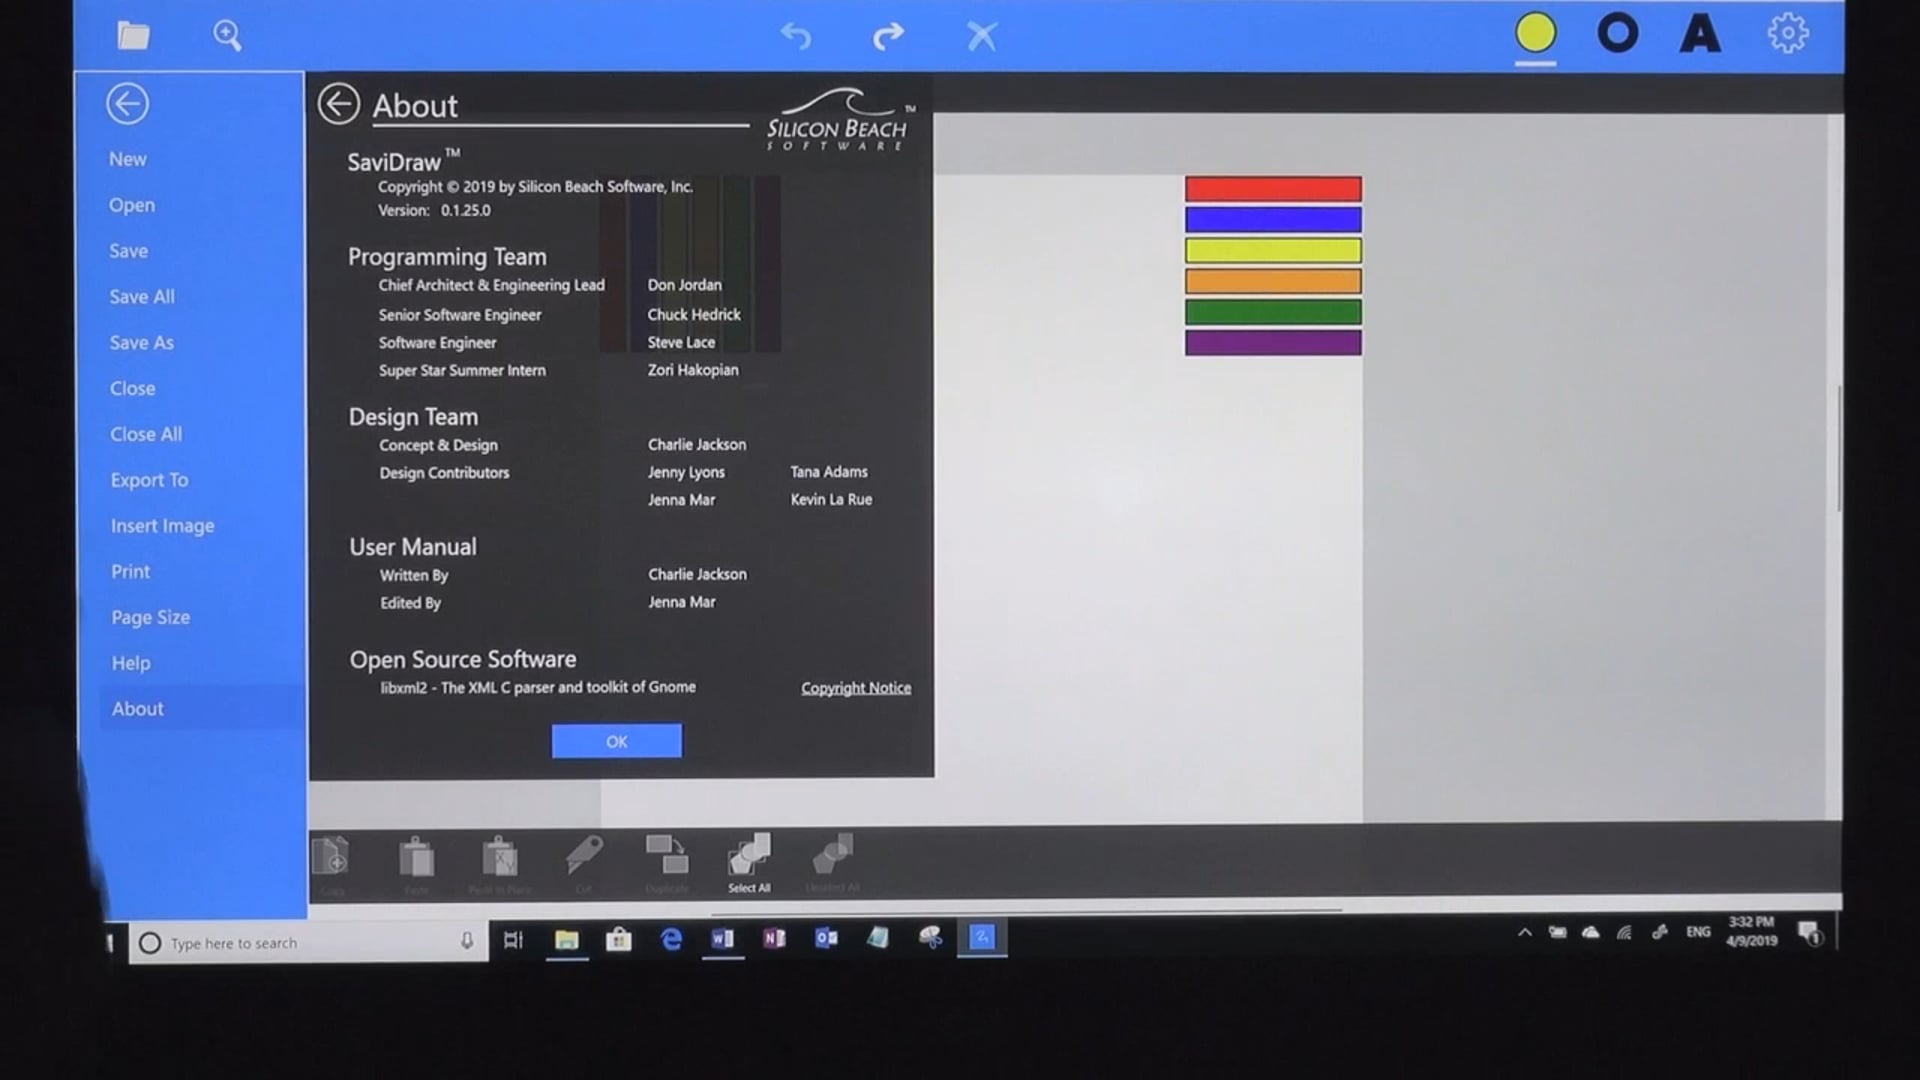Click the yellow fill color circle

pos(1535,34)
